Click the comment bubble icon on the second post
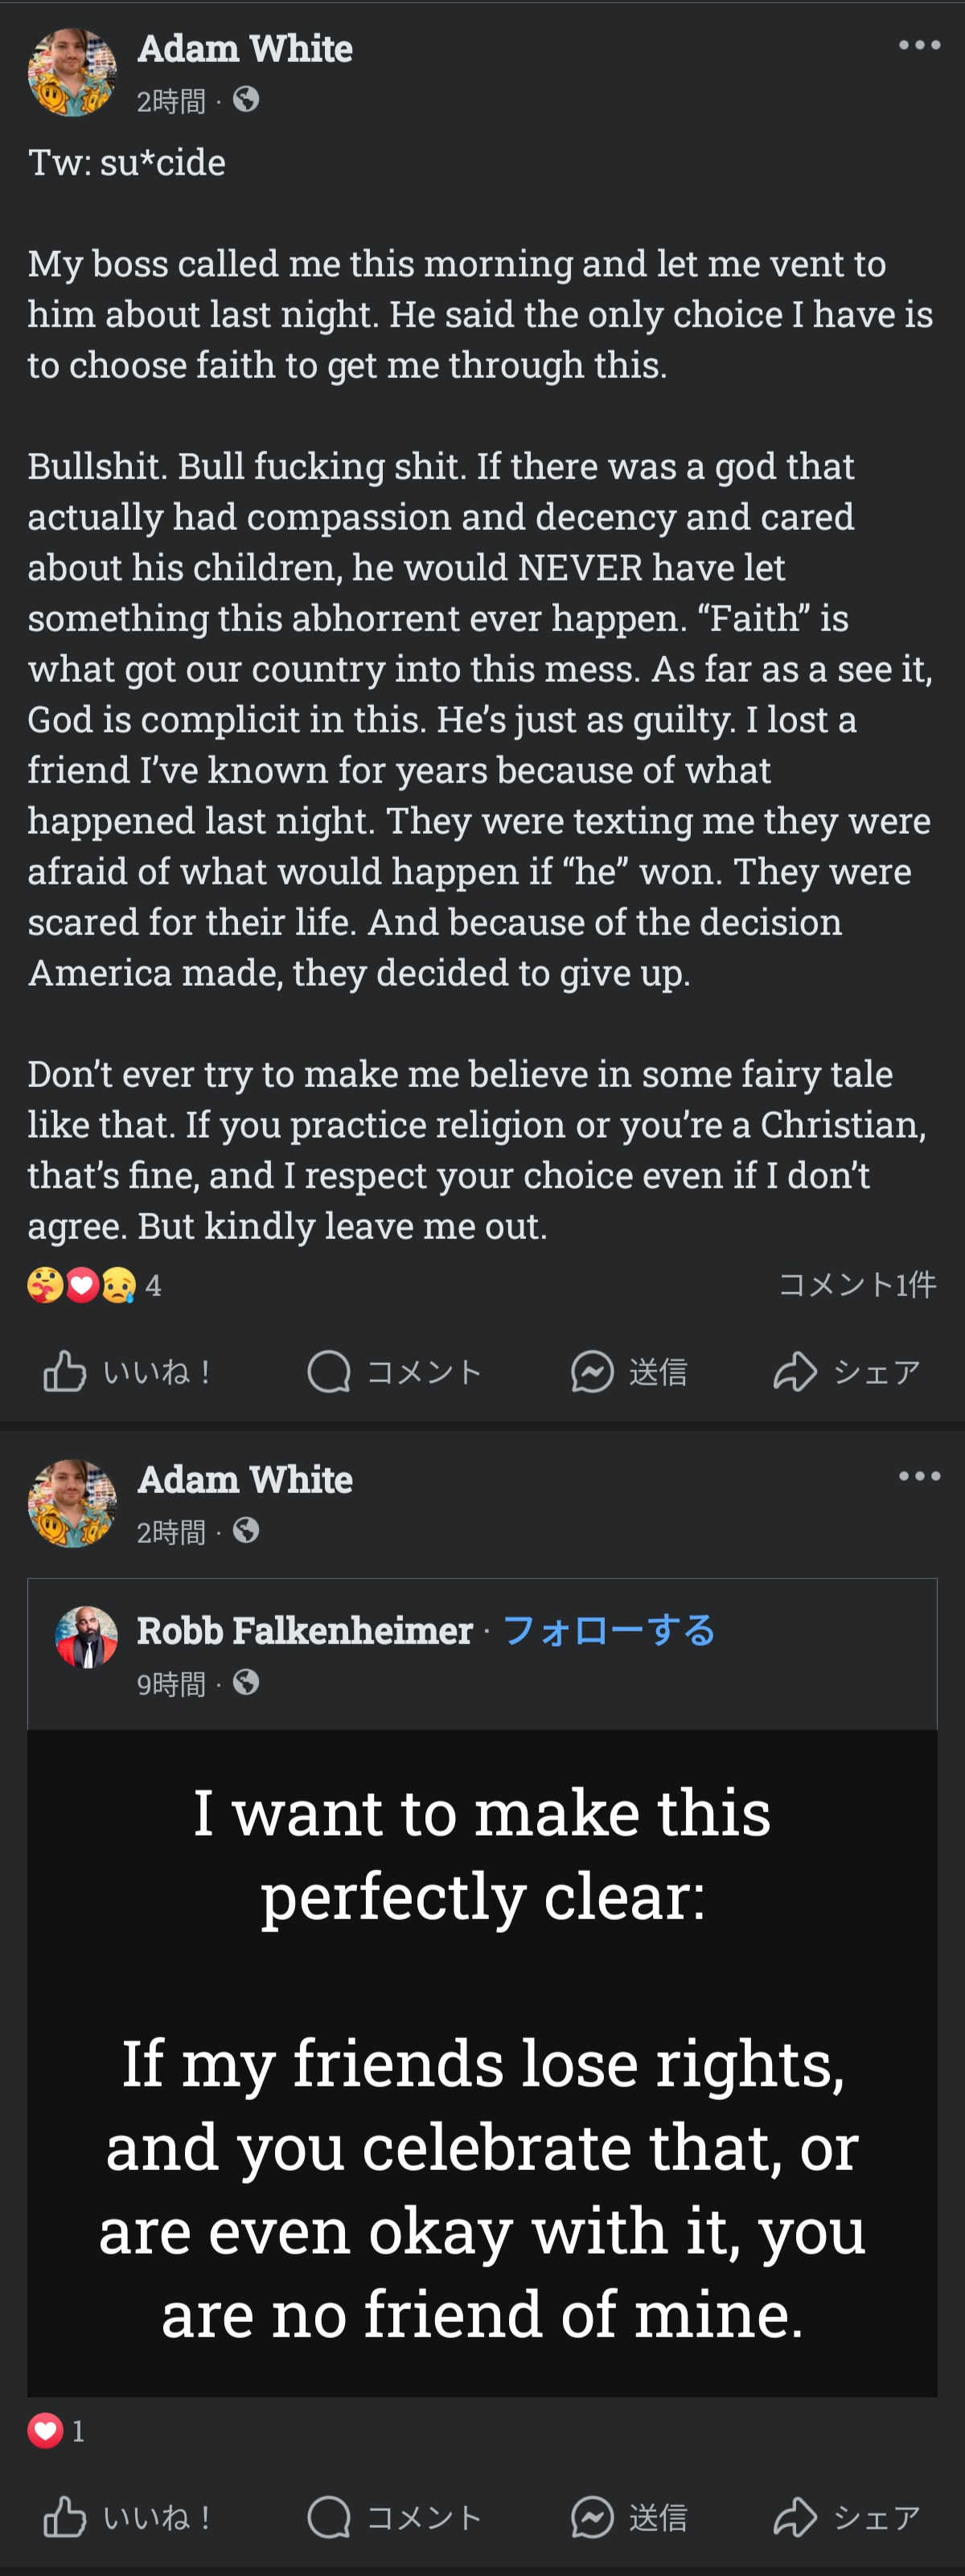This screenshot has height=2576, width=965. tap(329, 2517)
